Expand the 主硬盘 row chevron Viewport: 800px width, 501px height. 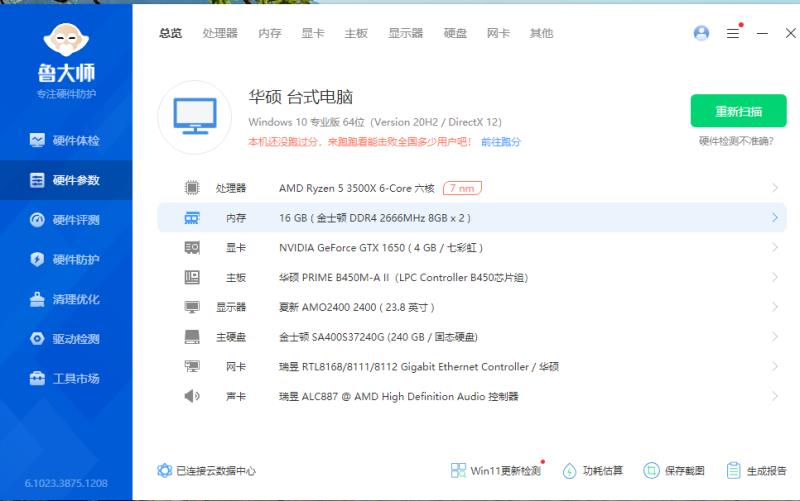click(775, 337)
